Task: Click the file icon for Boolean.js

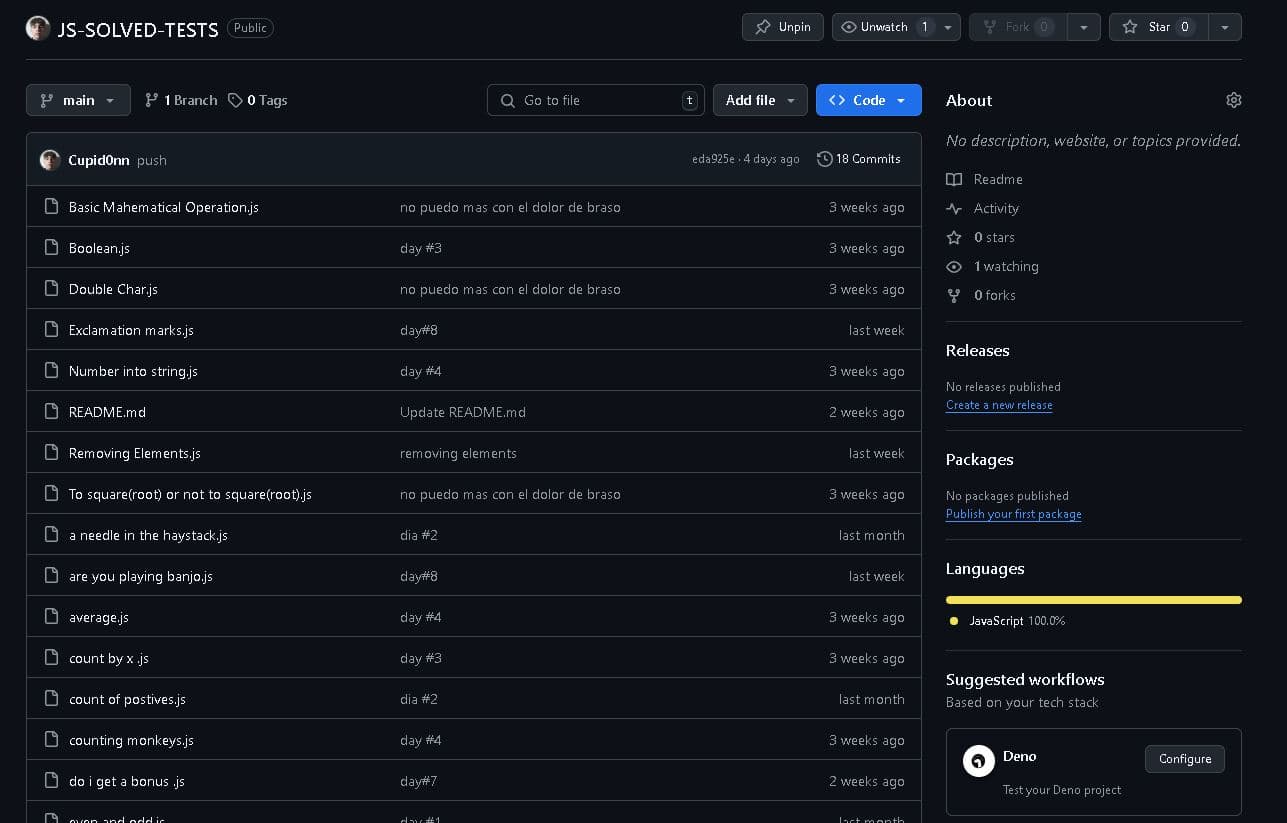Action: (x=51, y=248)
